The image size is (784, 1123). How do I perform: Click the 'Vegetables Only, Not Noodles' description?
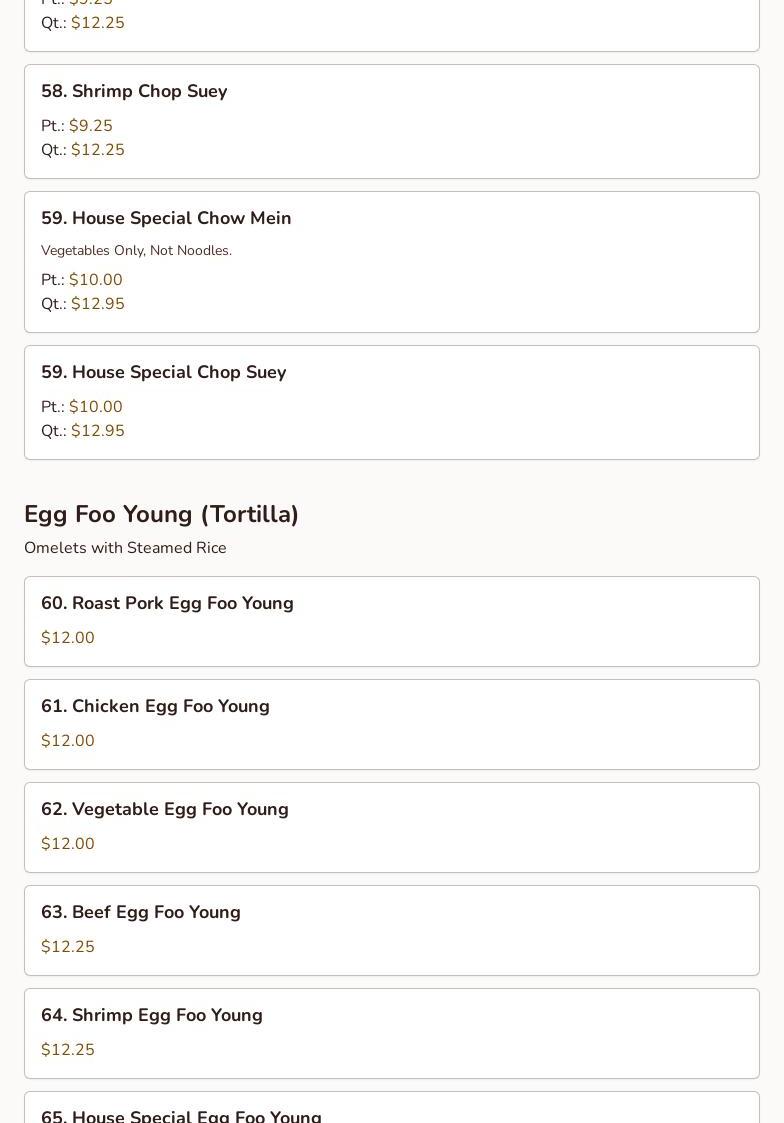coord(136,251)
